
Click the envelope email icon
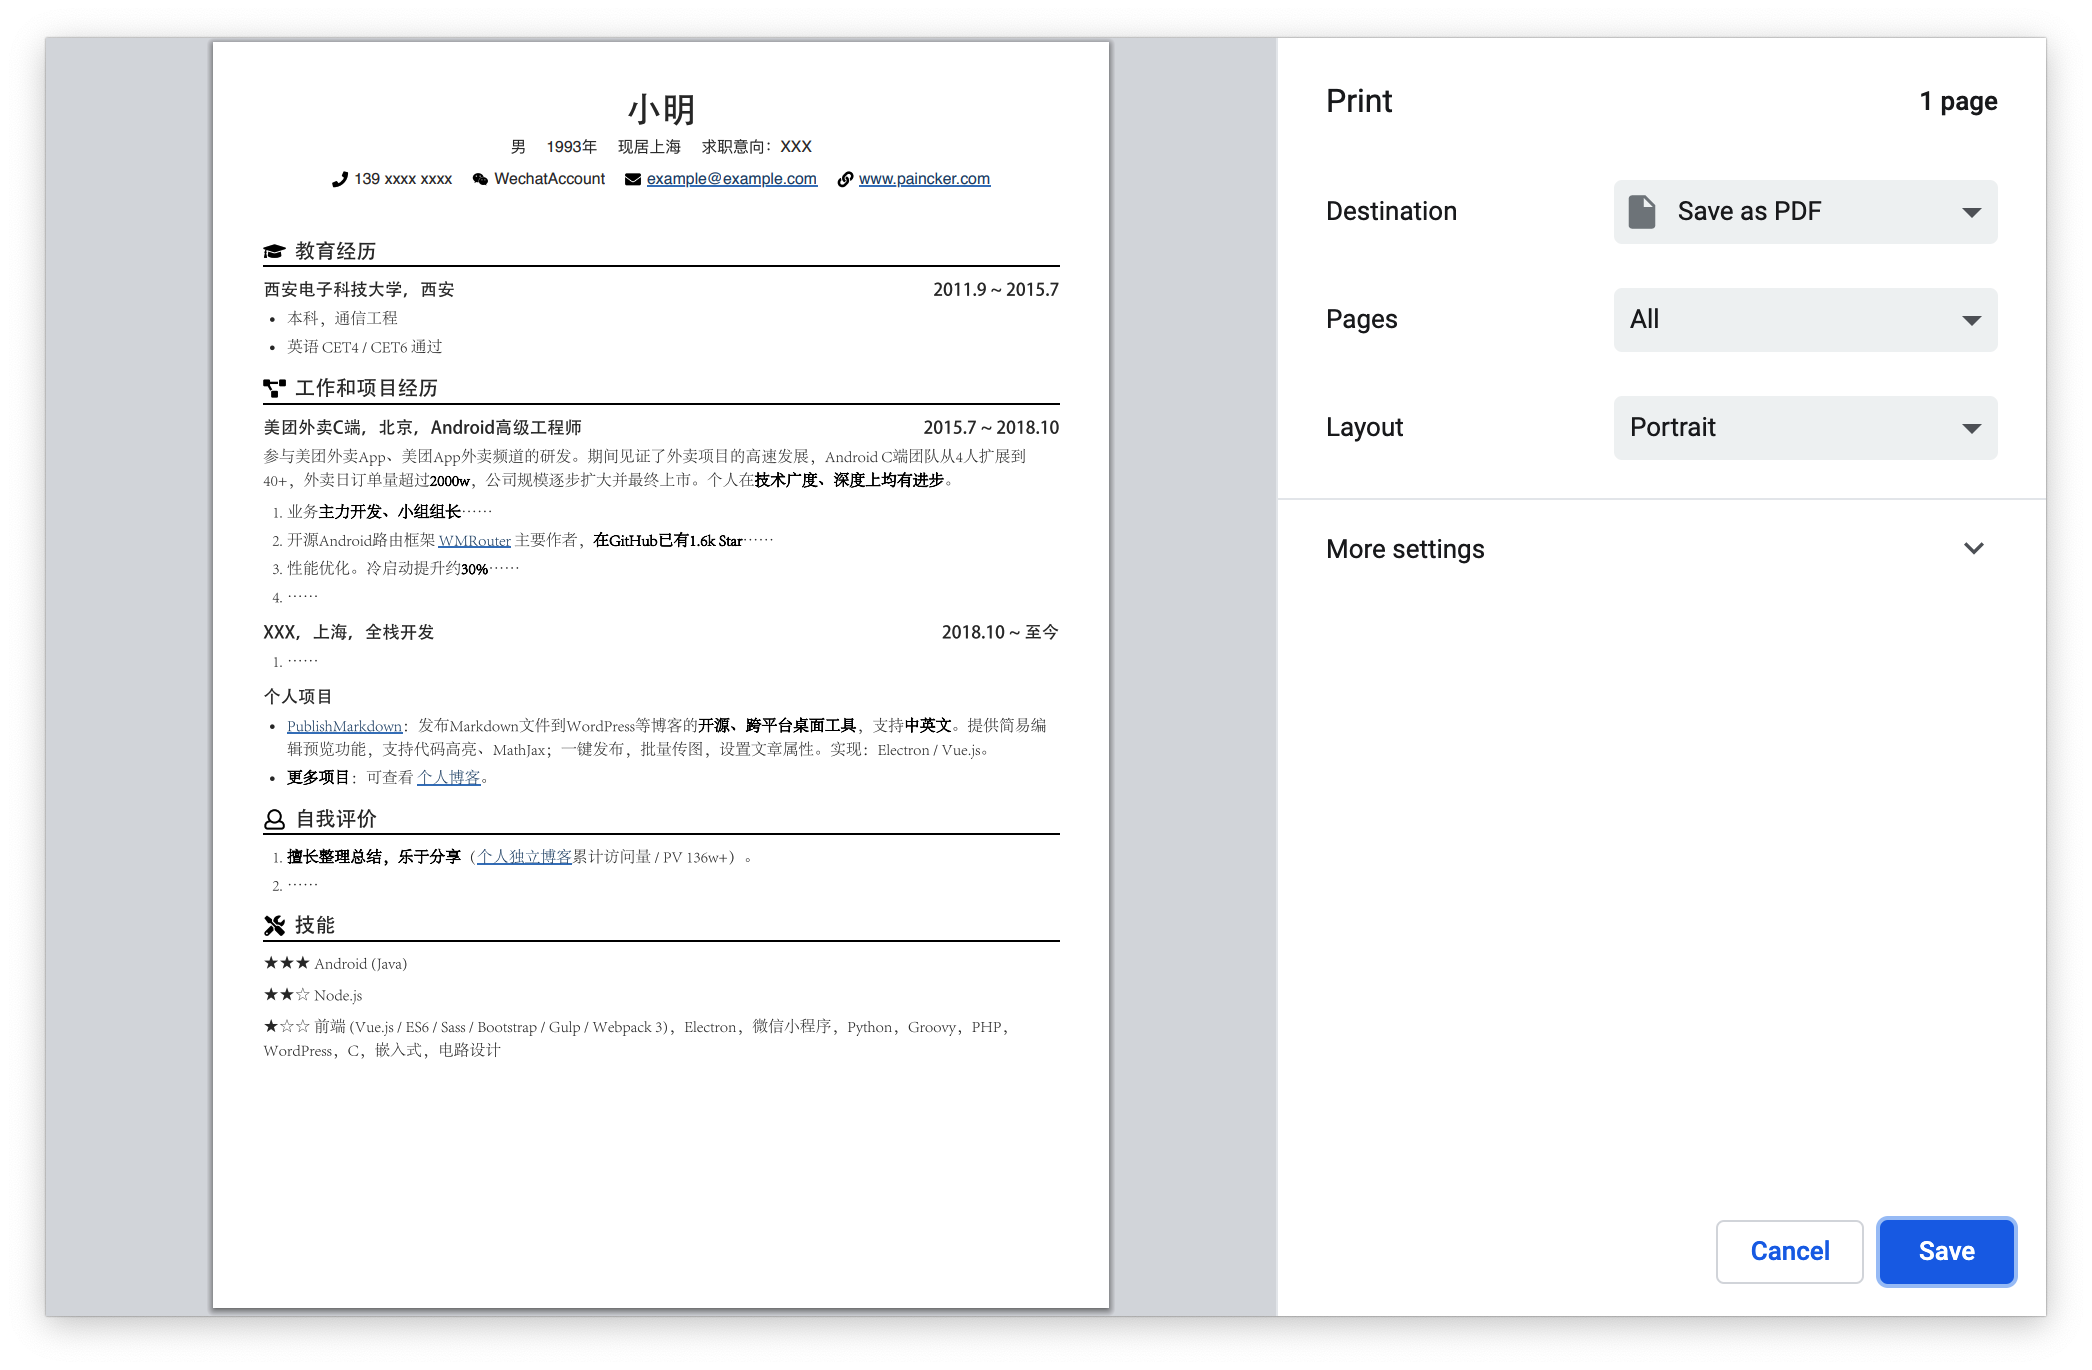pos(633,179)
